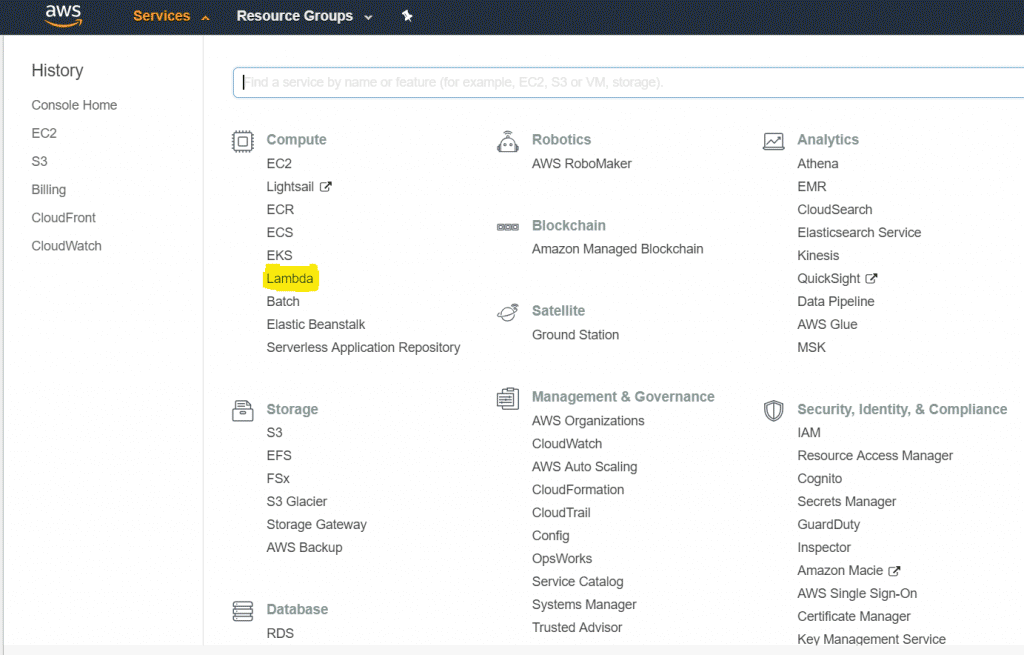Click the Security, Identity & Compliance shield icon

[773, 410]
